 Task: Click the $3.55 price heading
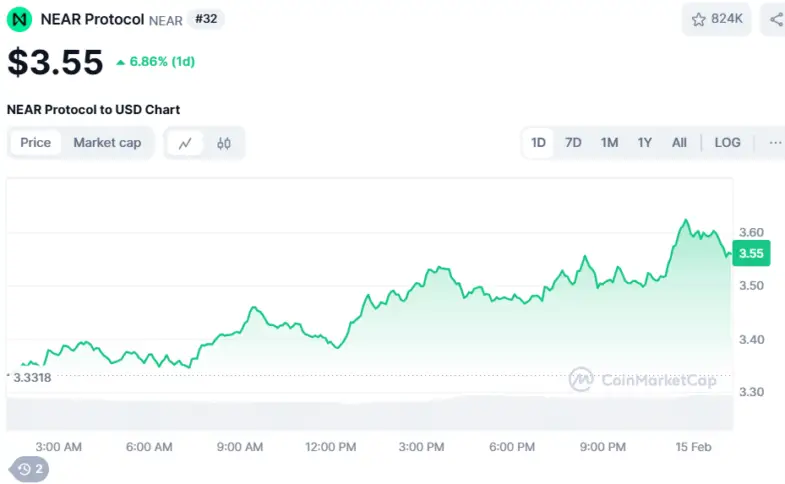(x=55, y=62)
